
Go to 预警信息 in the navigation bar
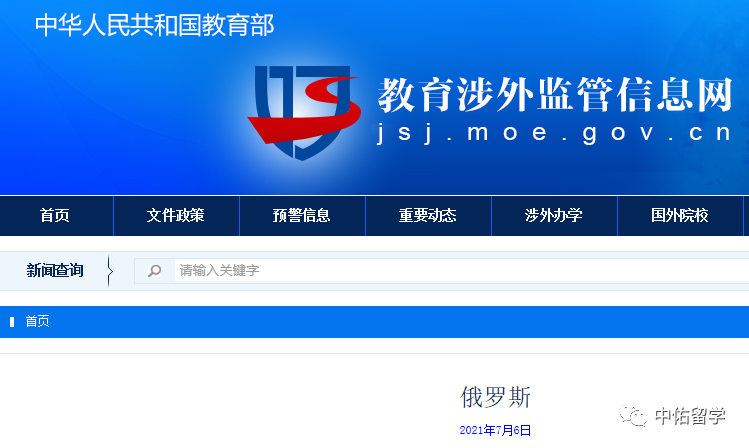pos(301,215)
